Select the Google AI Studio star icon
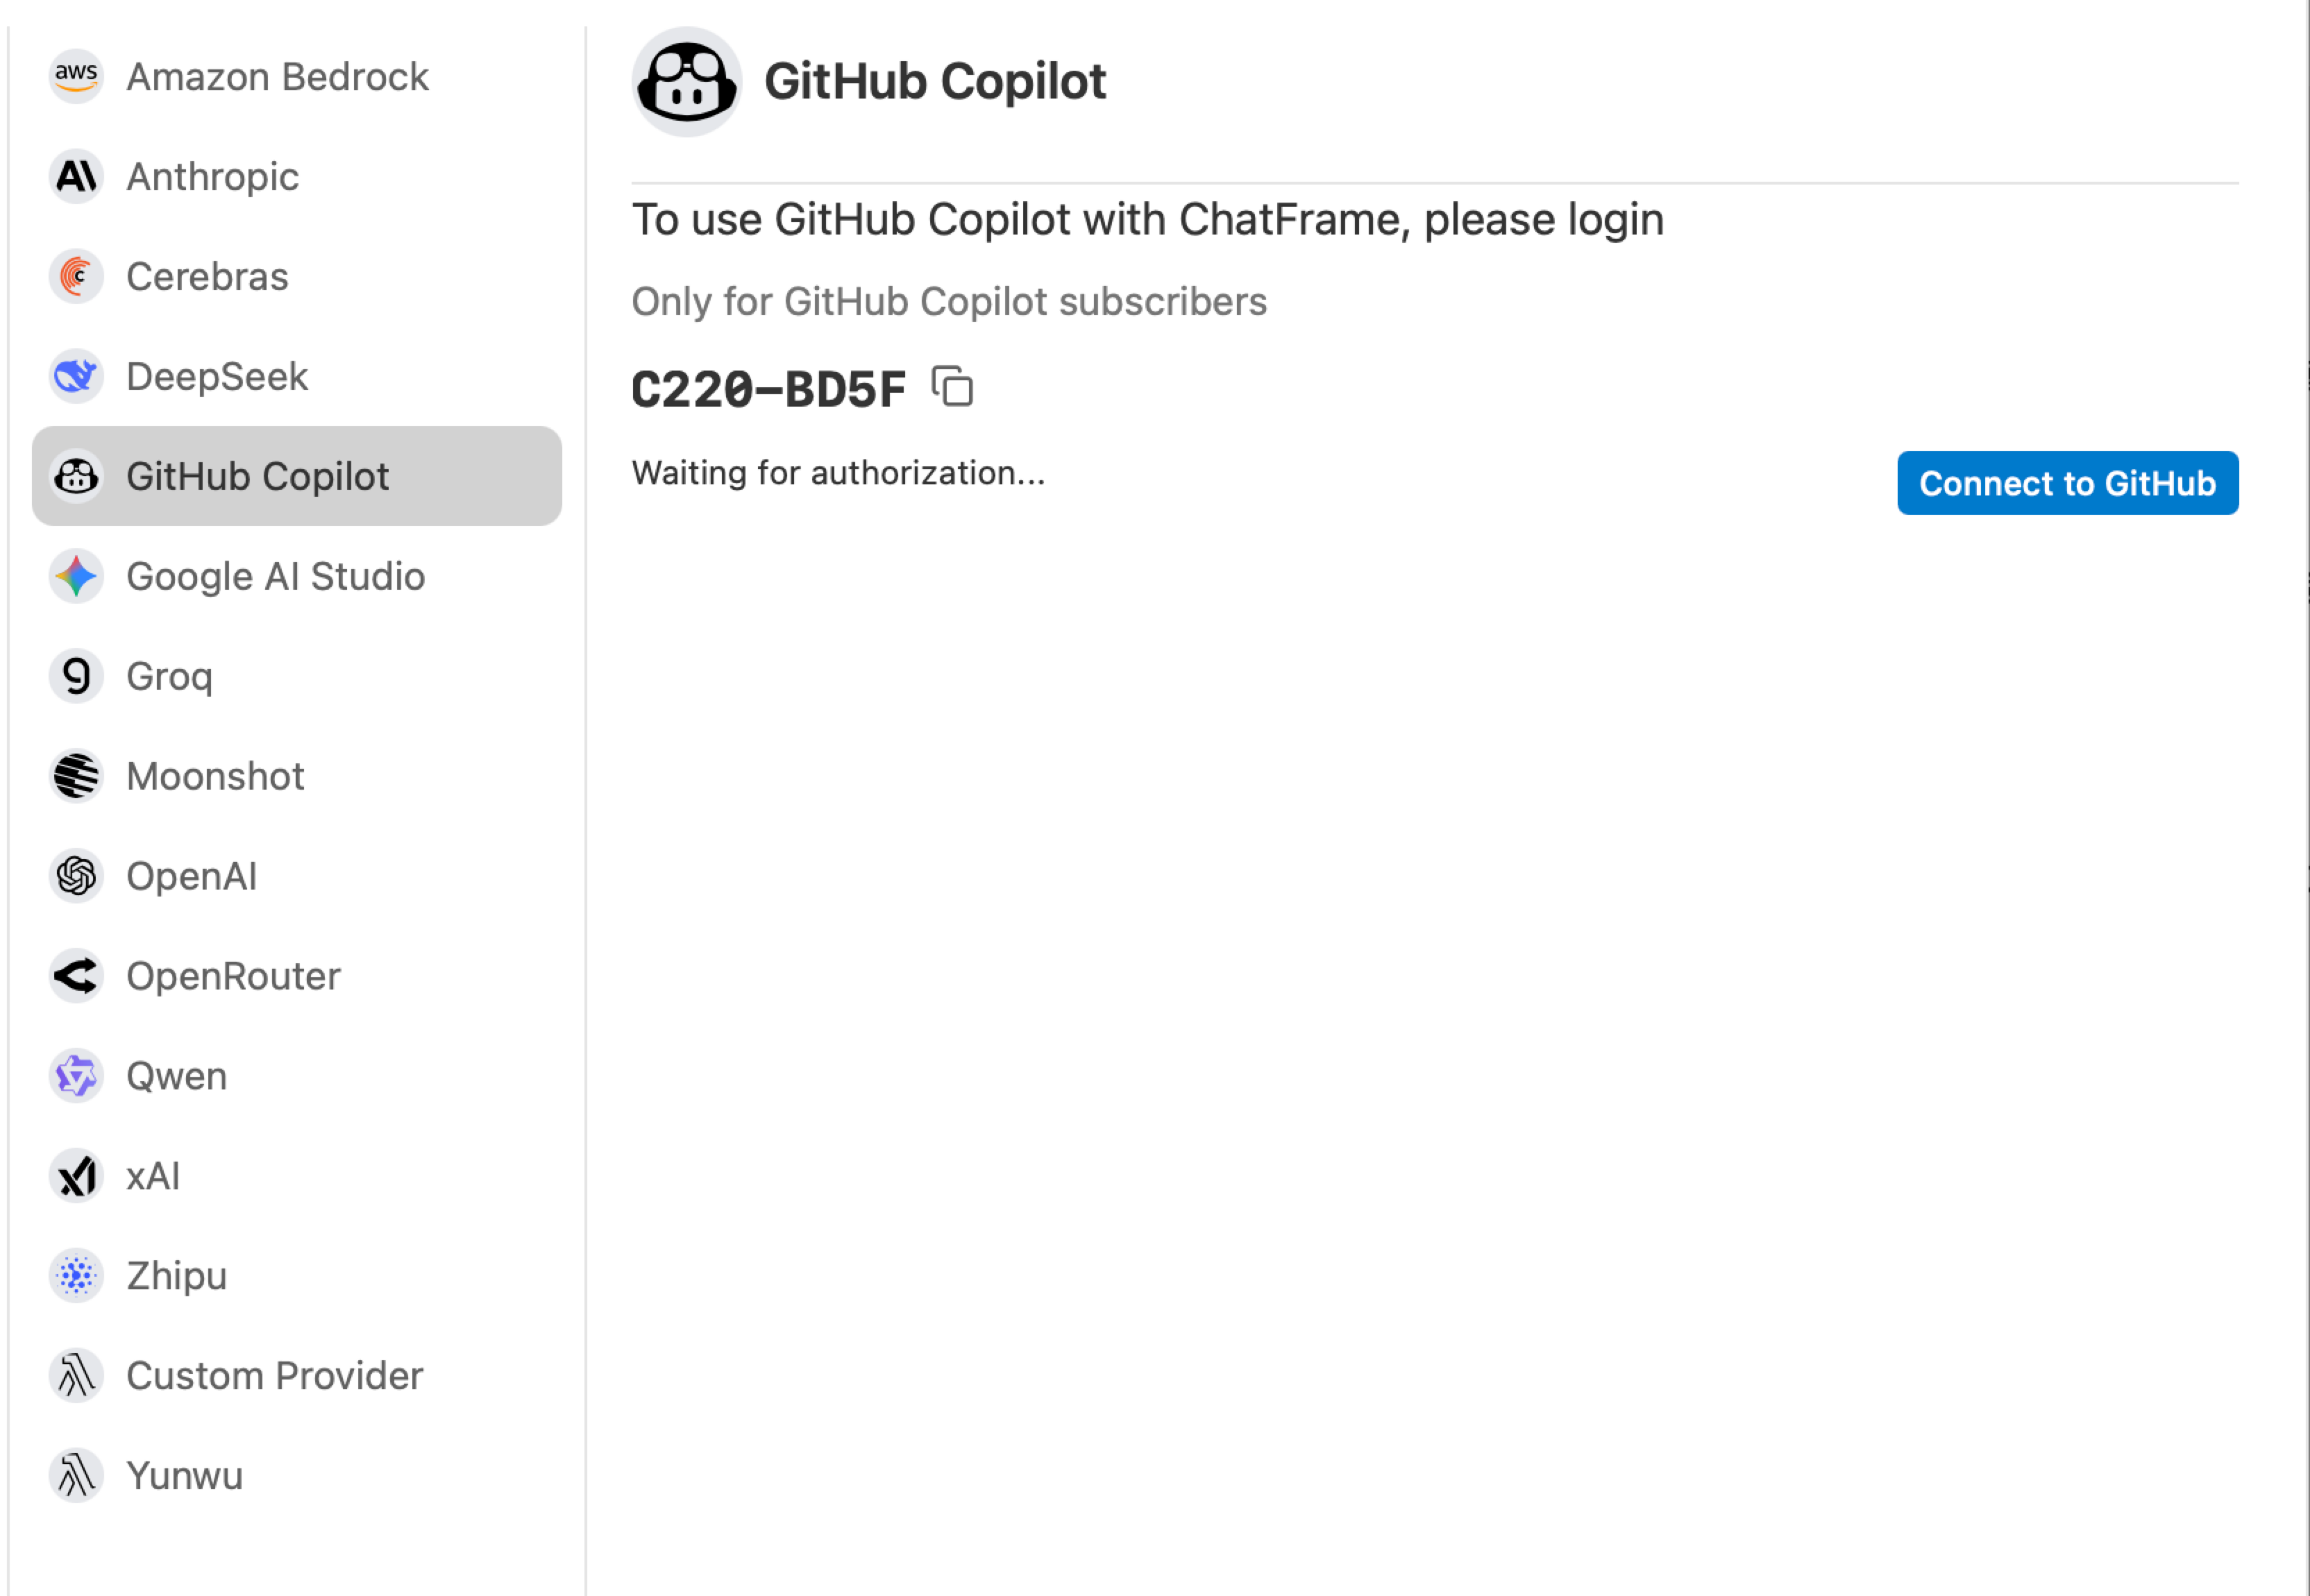The height and width of the screenshot is (1596, 2310). [x=75, y=576]
